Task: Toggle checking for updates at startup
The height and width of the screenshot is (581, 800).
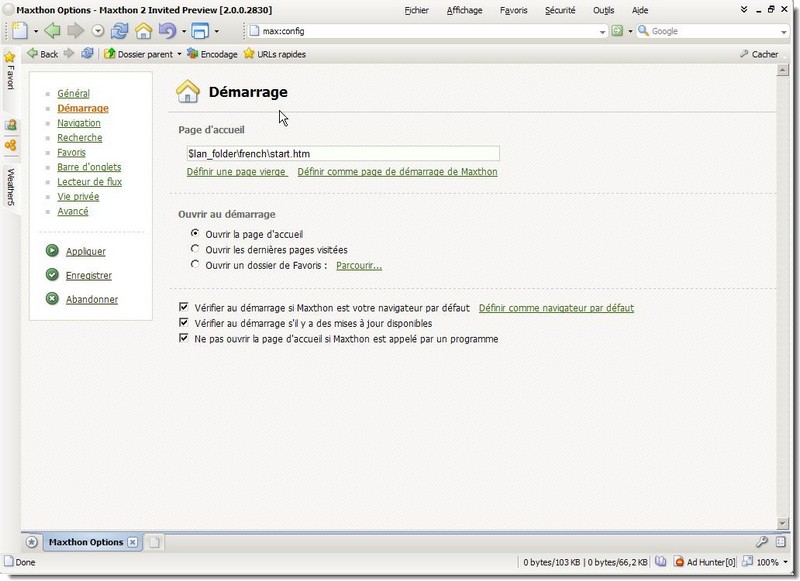Action: click(184, 322)
